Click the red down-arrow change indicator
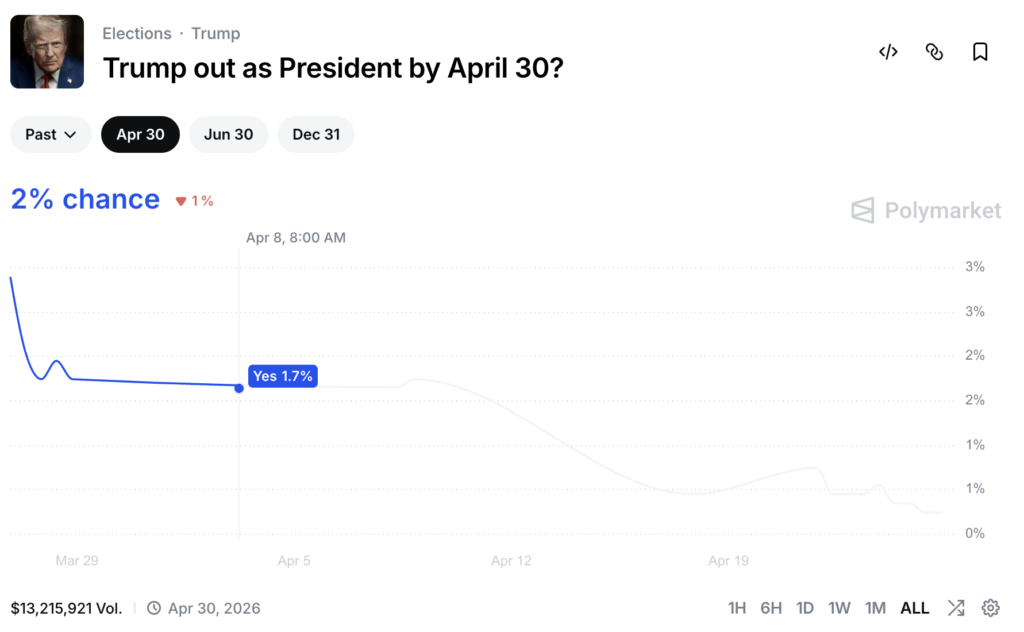 [x=181, y=201]
